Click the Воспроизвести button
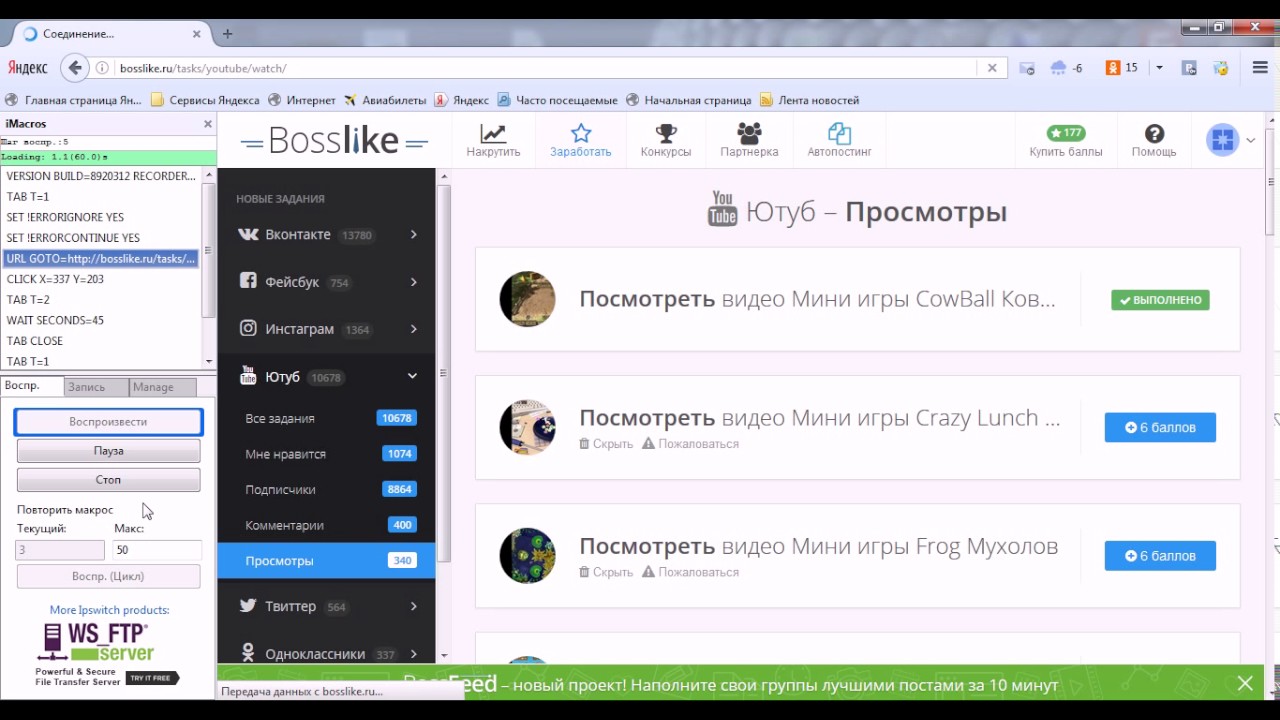The height and width of the screenshot is (720, 1280). (108, 422)
